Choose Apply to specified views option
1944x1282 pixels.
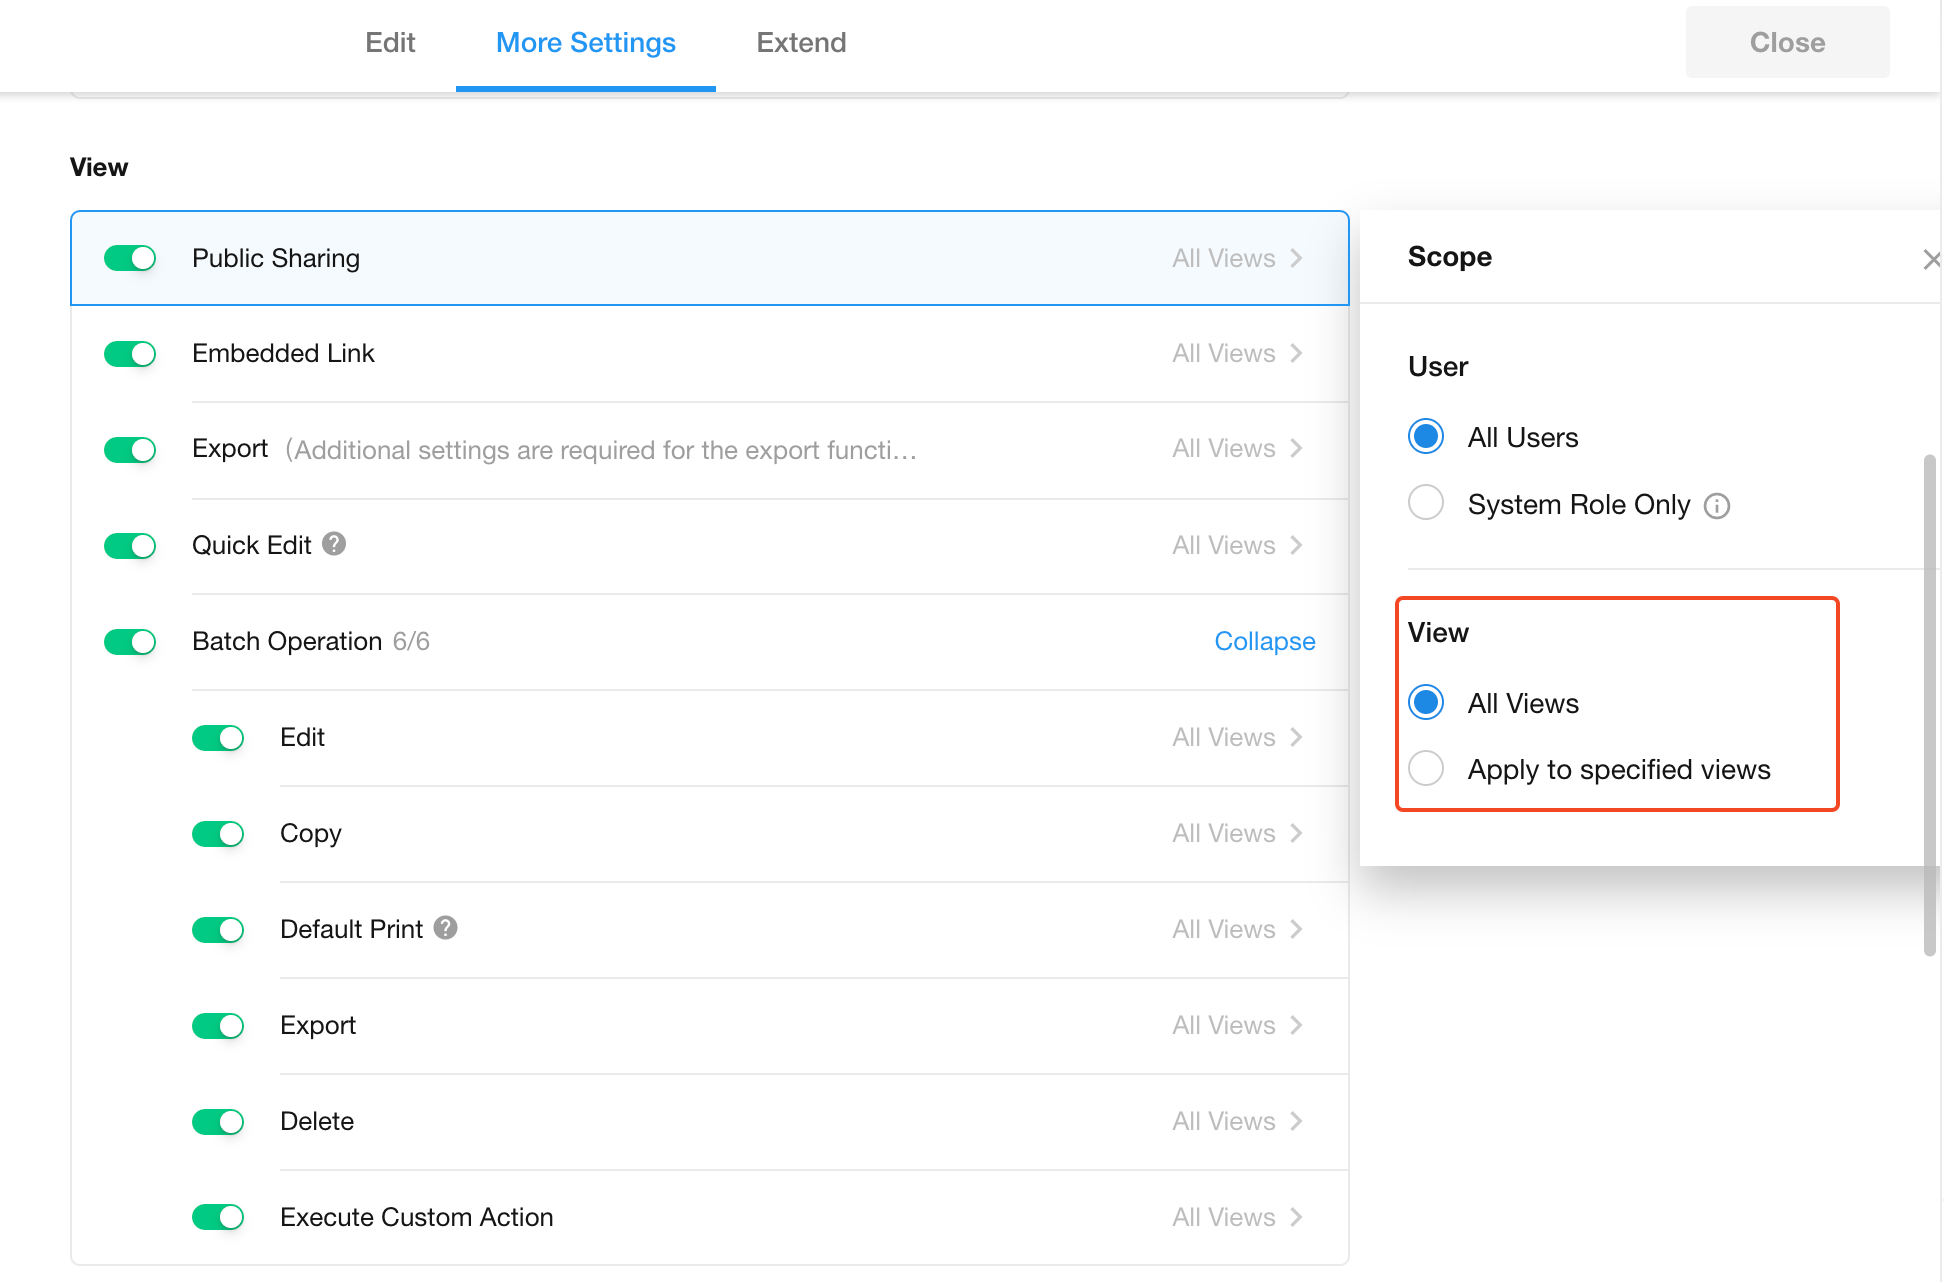[1426, 769]
